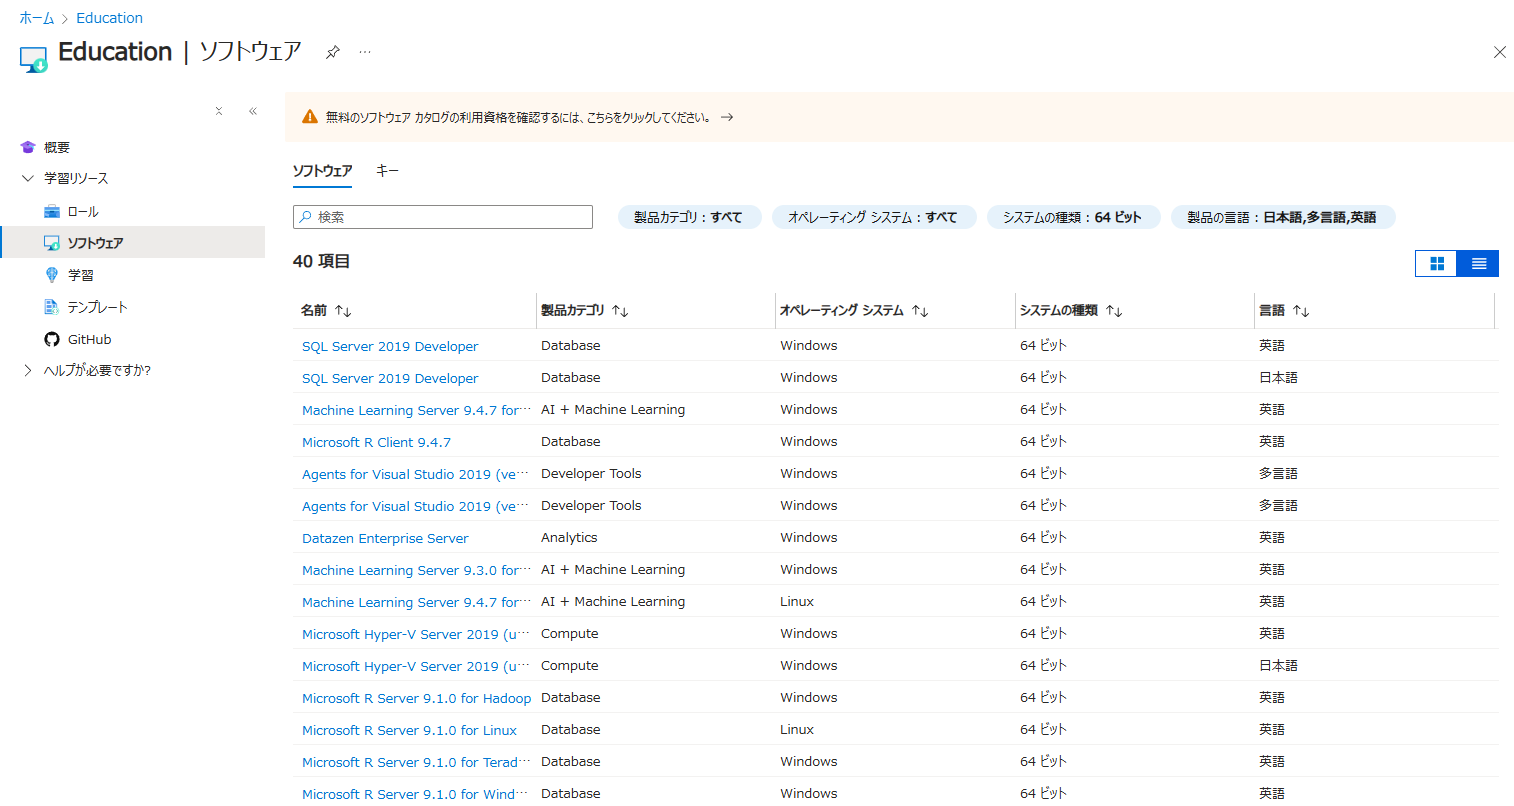Open Microsoft R Server 9.1.0 for Linux
The width and height of the screenshot is (1514, 806).
click(x=409, y=730)
